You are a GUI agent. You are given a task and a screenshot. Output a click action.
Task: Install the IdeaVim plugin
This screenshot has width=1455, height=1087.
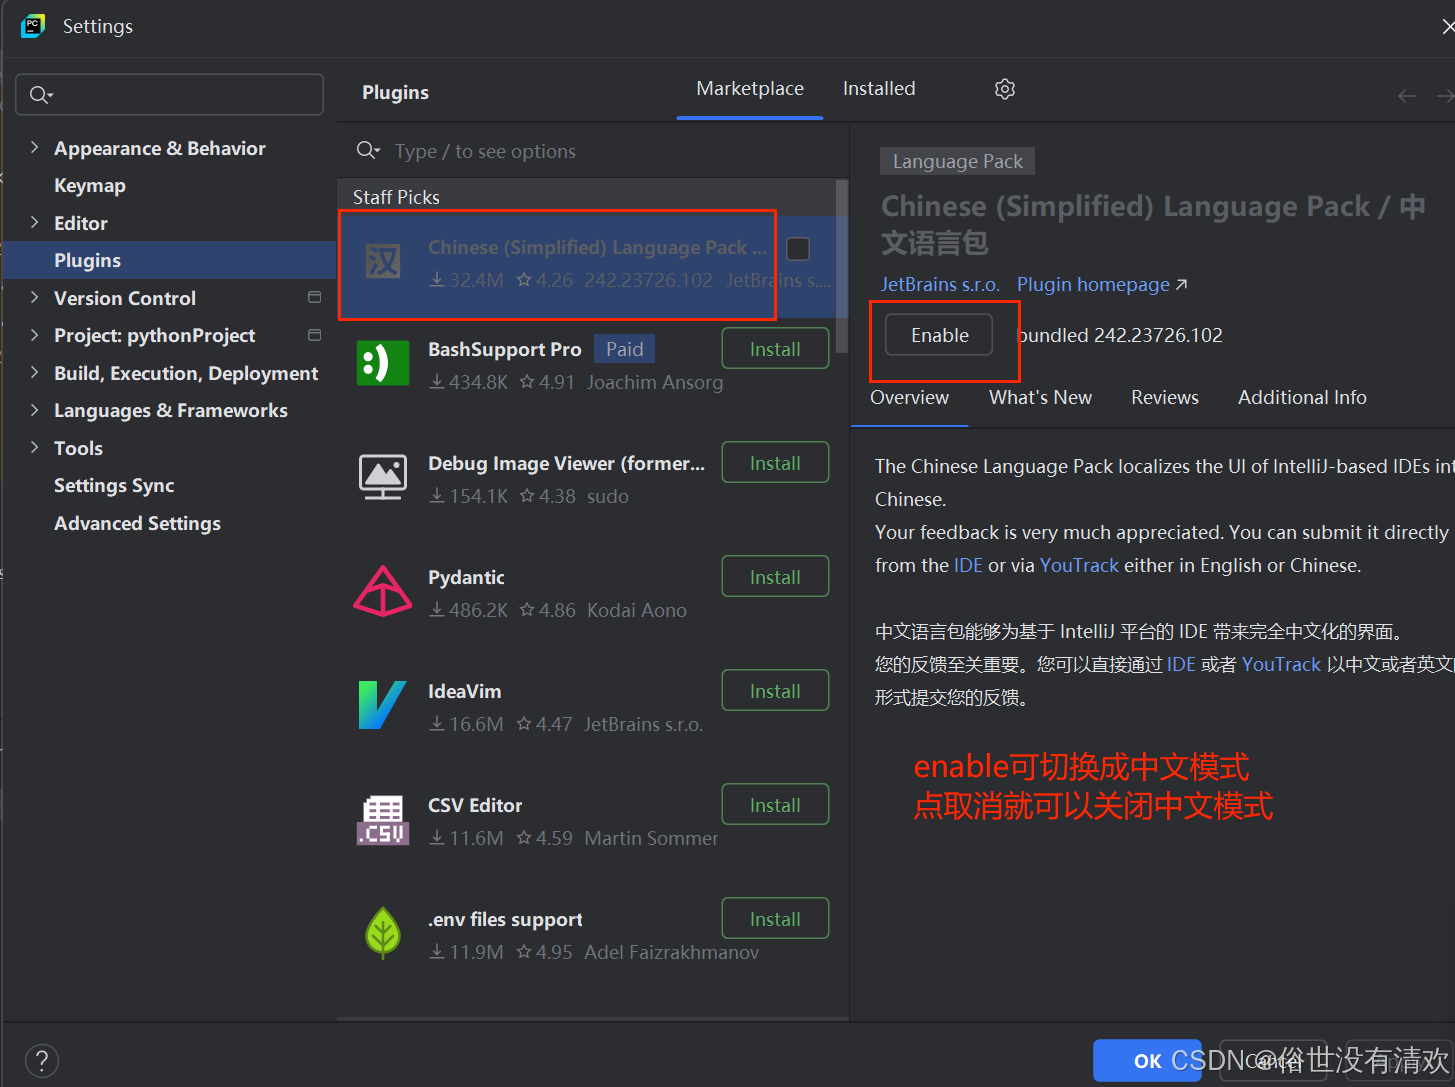pyautogui.click(x=775, y=691)
